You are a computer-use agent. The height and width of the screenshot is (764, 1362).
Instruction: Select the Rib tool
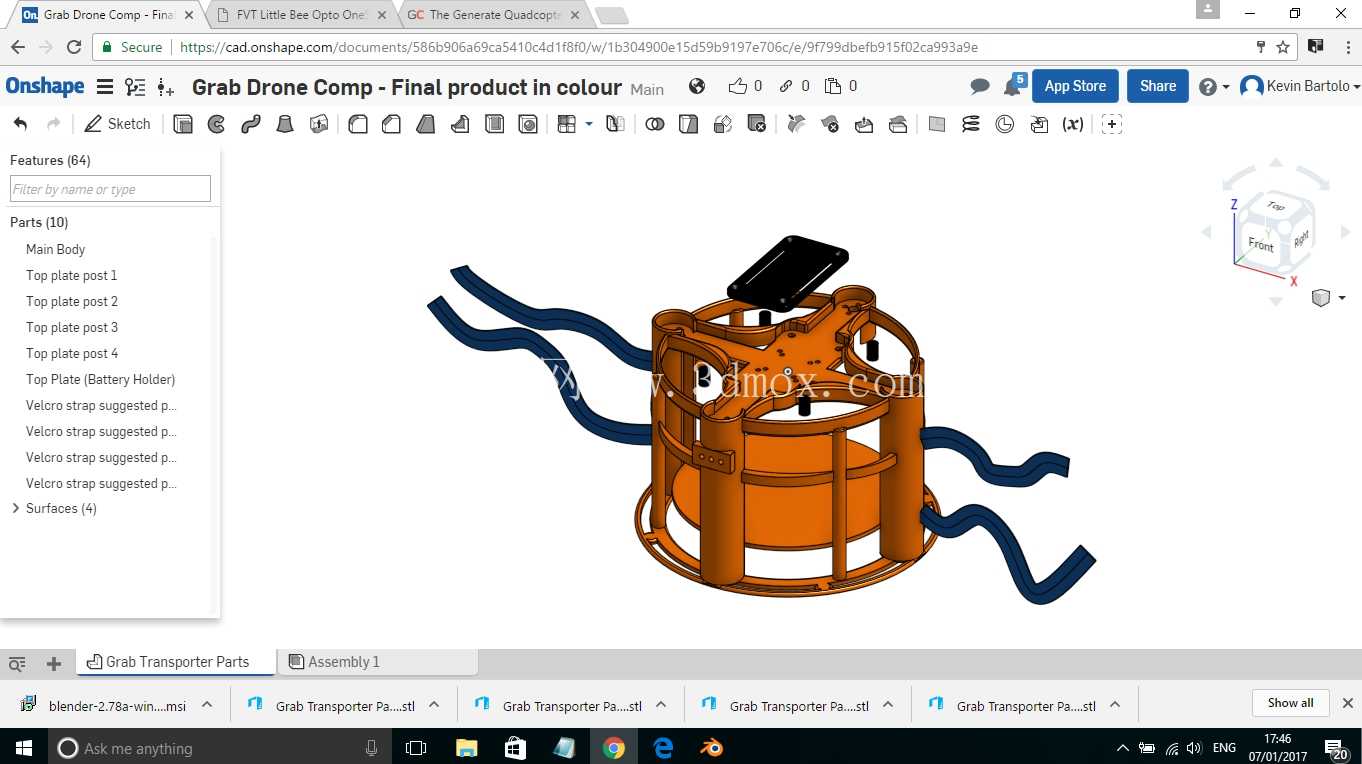460,124
